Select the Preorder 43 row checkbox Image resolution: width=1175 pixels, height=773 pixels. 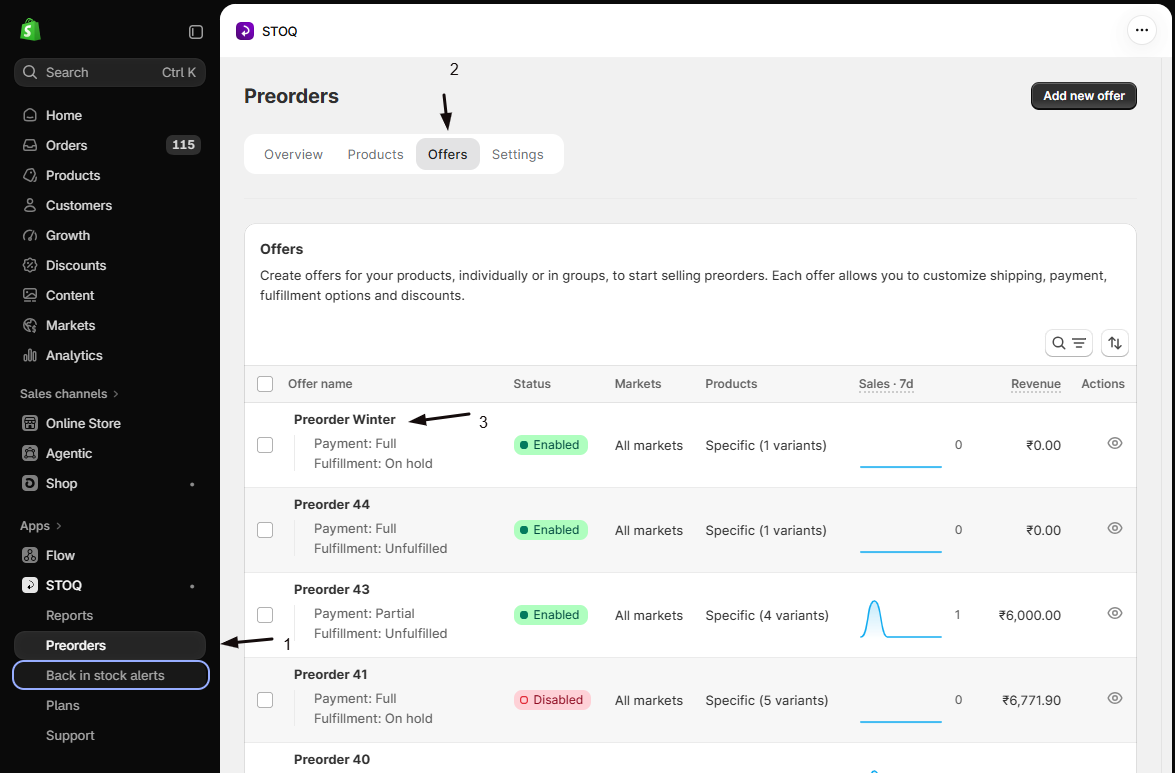tap(265, 615)
